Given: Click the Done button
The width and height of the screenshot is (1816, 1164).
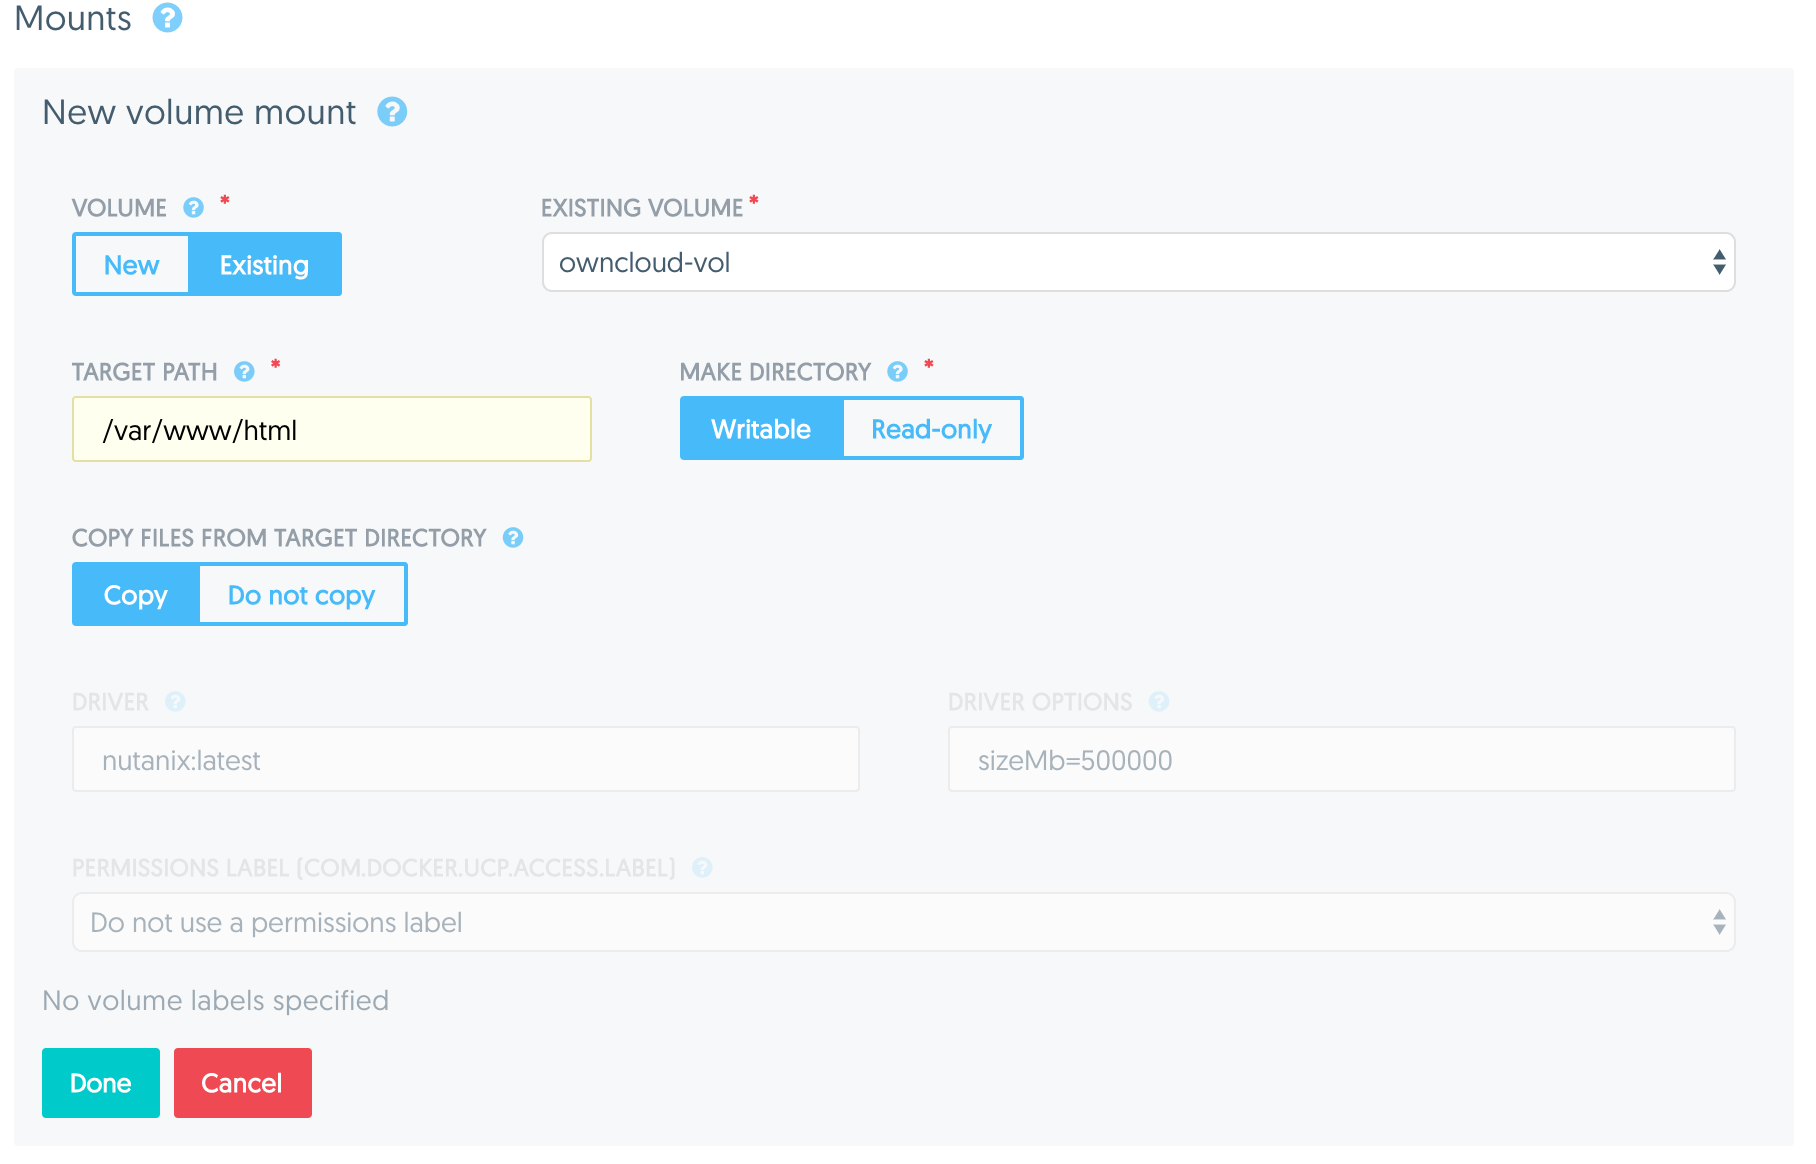Looking at the screenshot, I should coord(101,1083).
